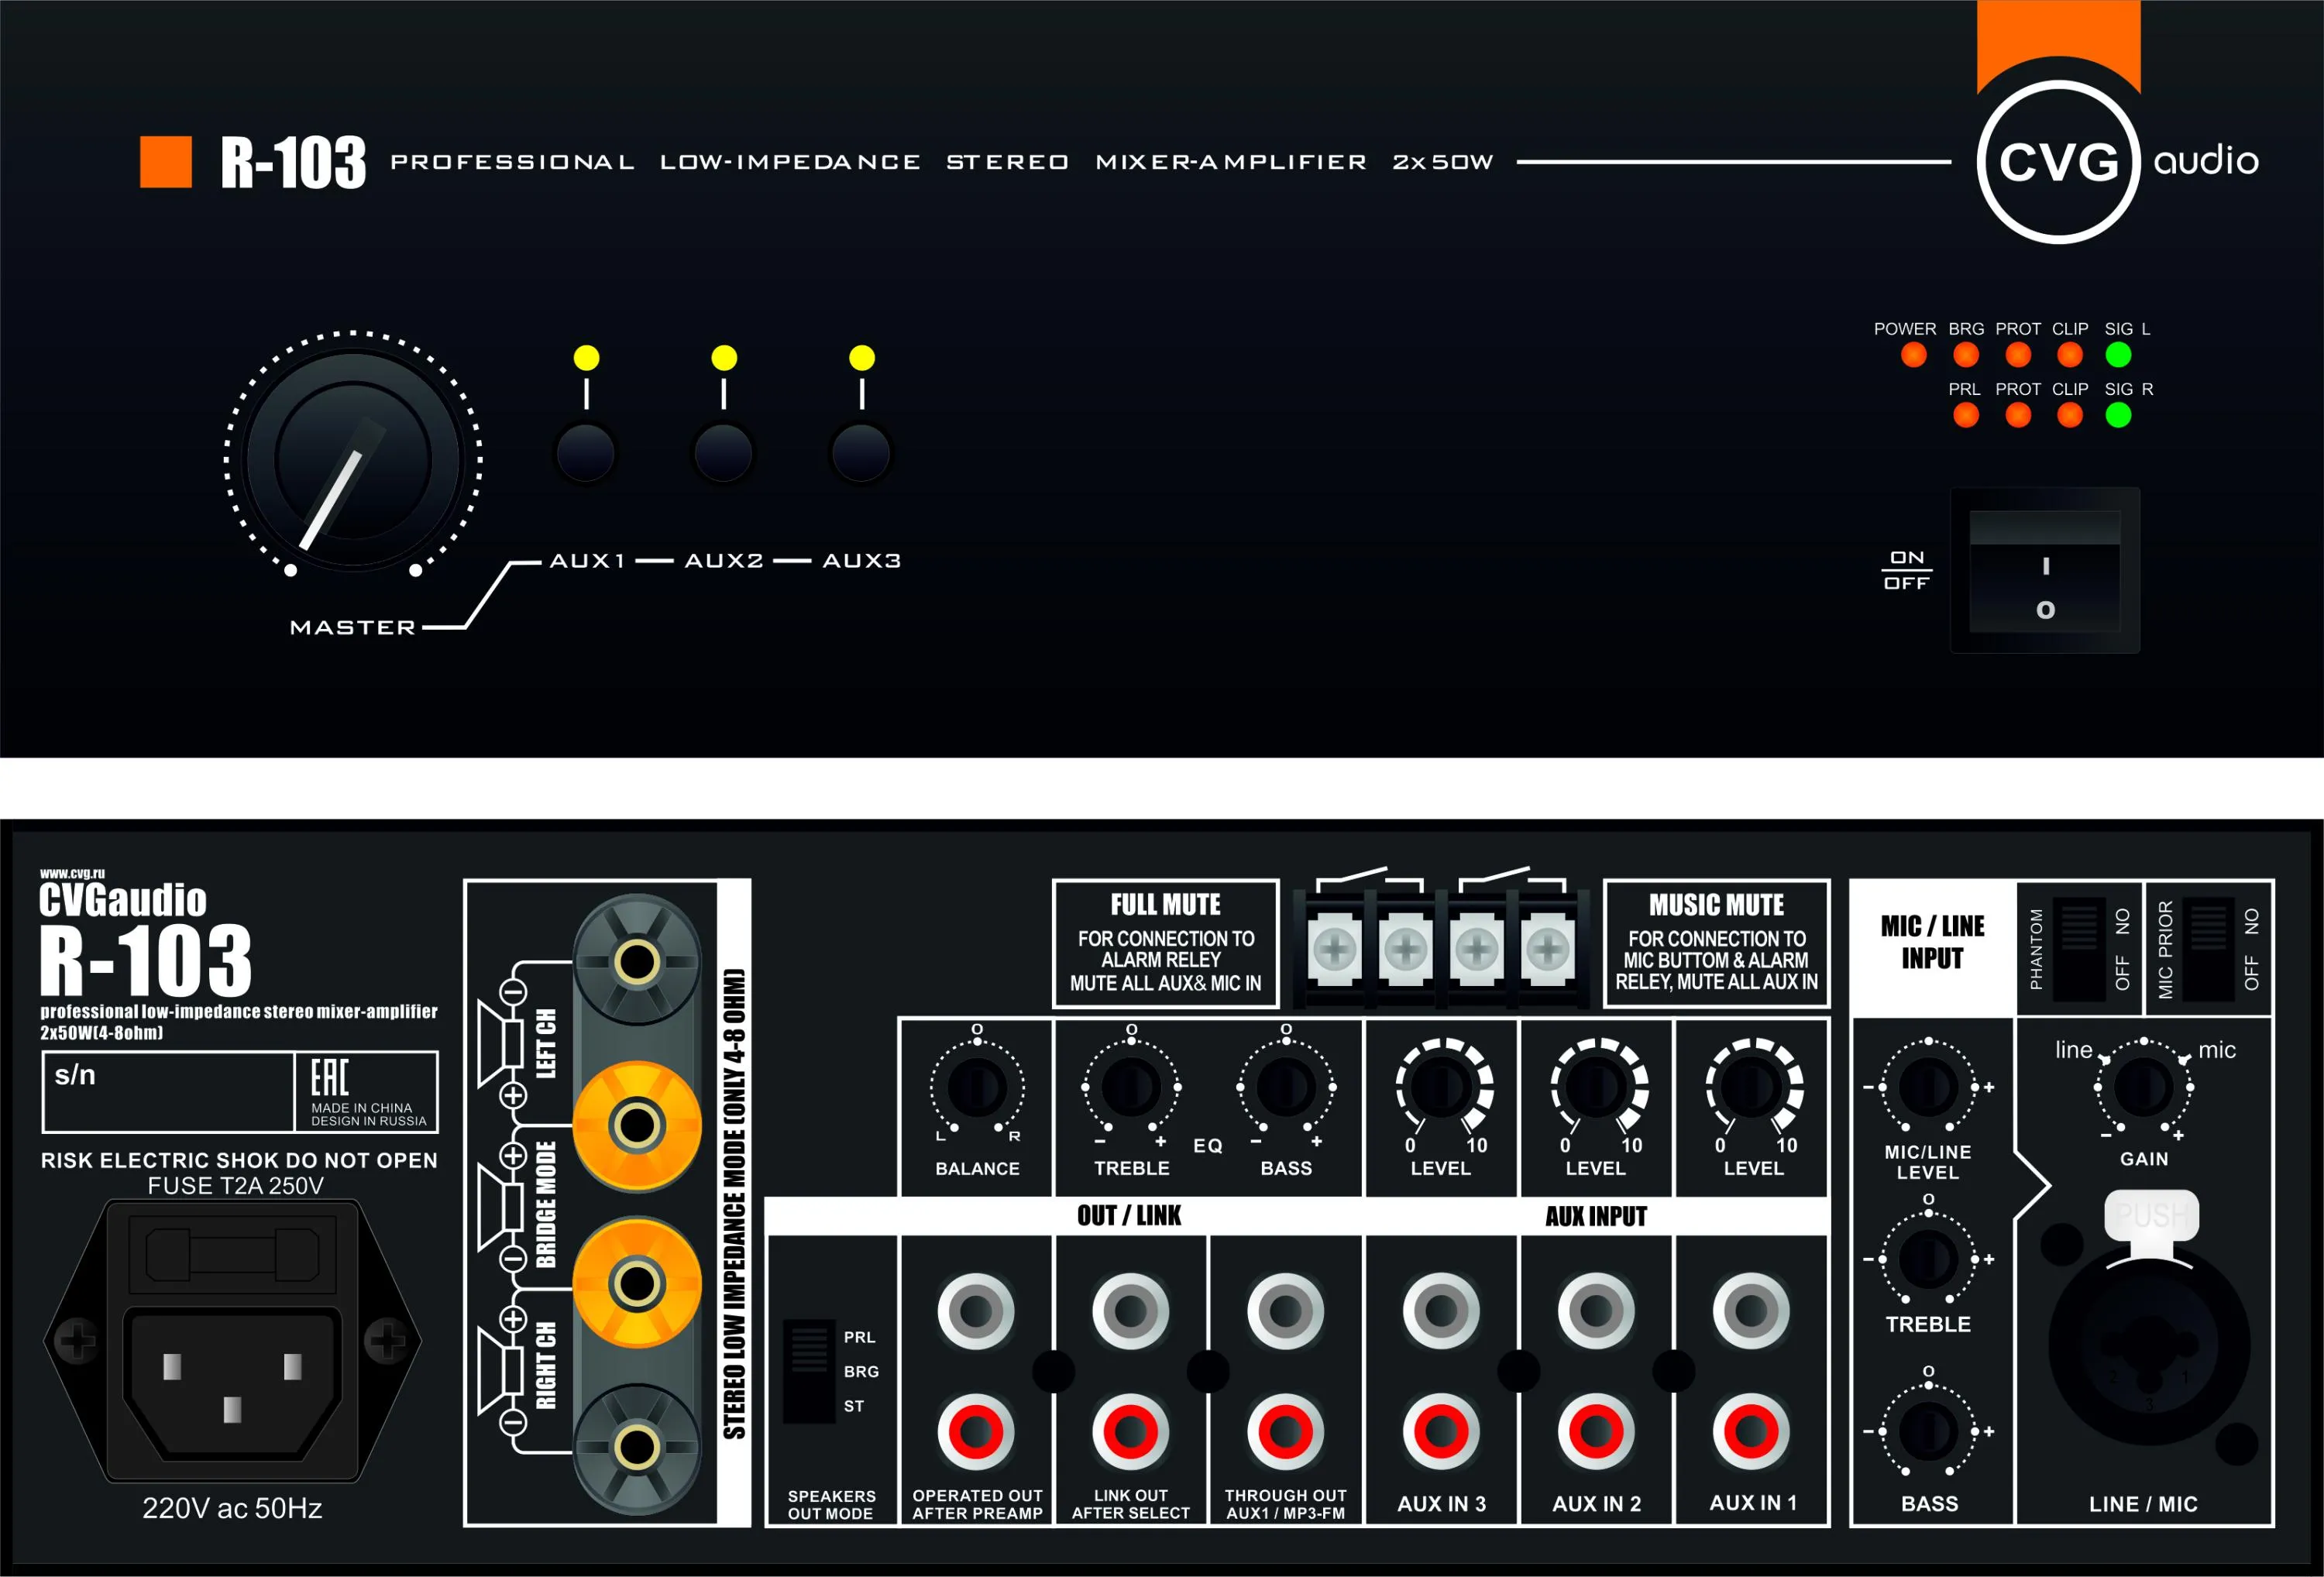Click the EQ TREBLE knob
This screenshot has height=1577, width=2324.
pos(1131,1086)
